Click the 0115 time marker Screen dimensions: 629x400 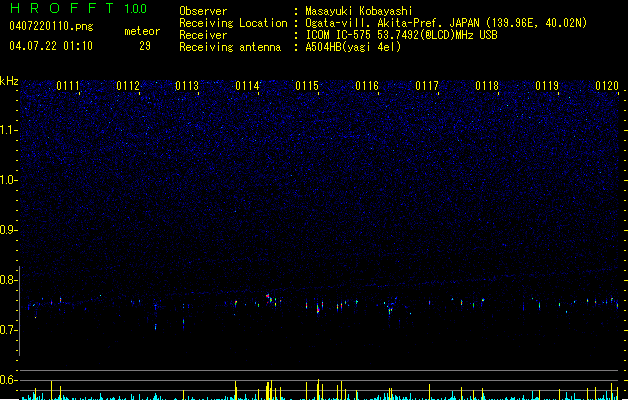tap(307, 86)
